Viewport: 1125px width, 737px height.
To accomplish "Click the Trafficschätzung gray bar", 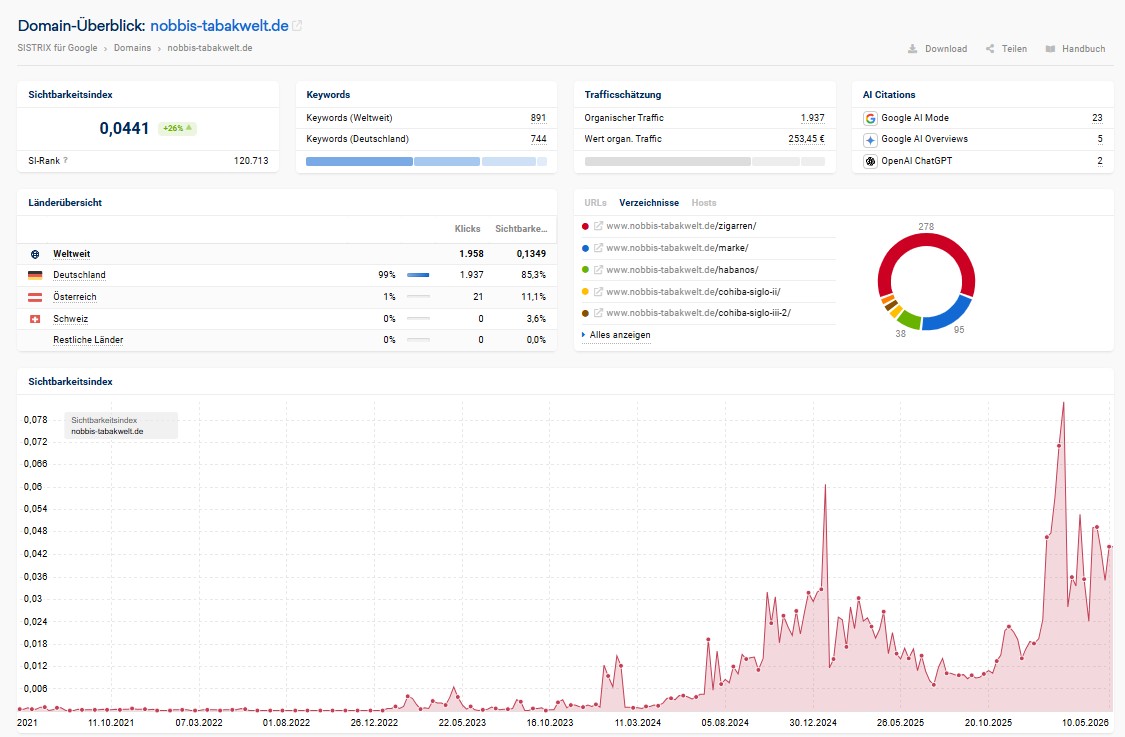I will coord(705,161).
